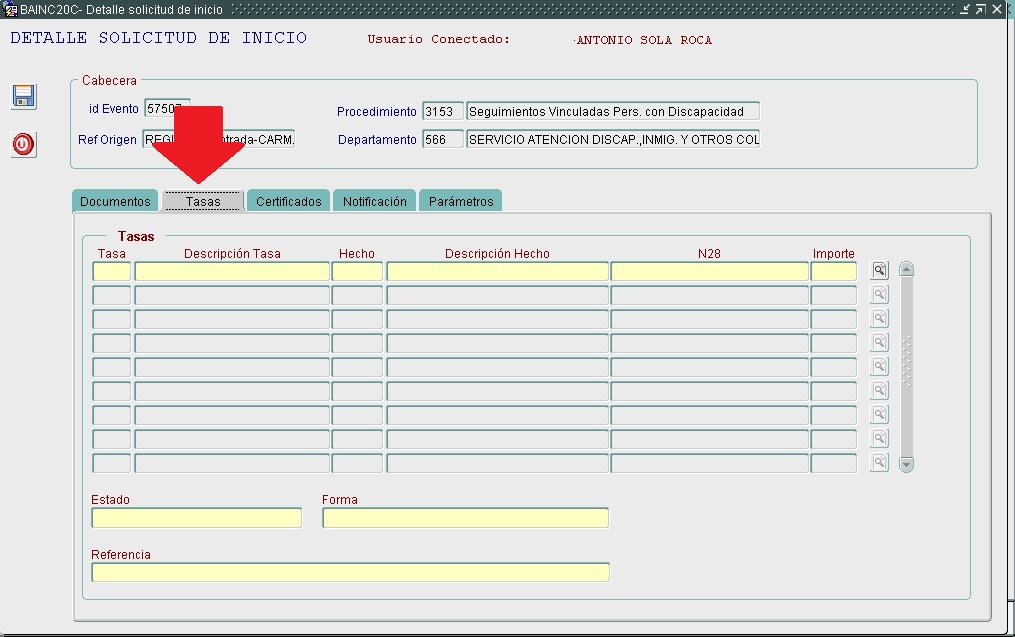Click the Oracle Forms window title icon
1015x637 pixels.
(x=11, y=9)
